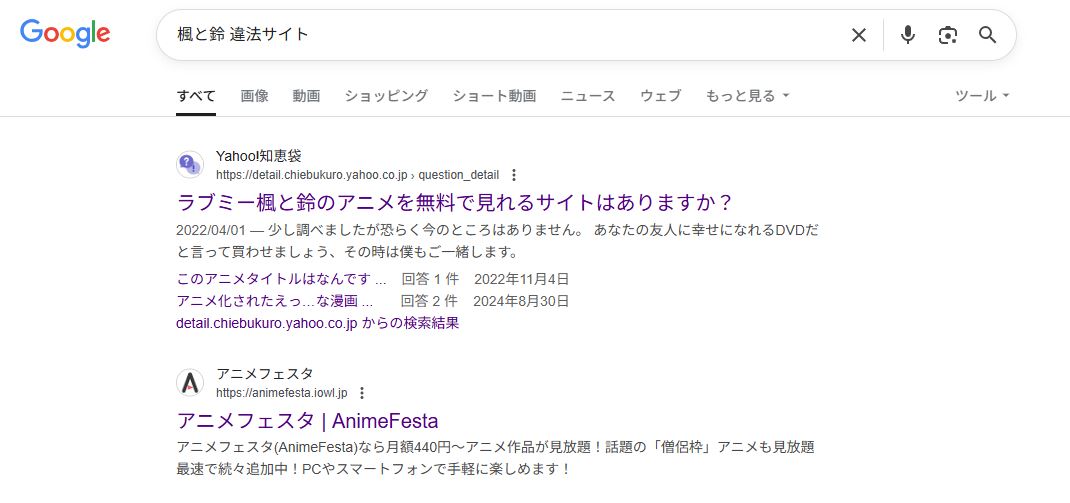Clear the search box with the X icon
Viewport: 1070px width, 503px height.
point(858,35)
